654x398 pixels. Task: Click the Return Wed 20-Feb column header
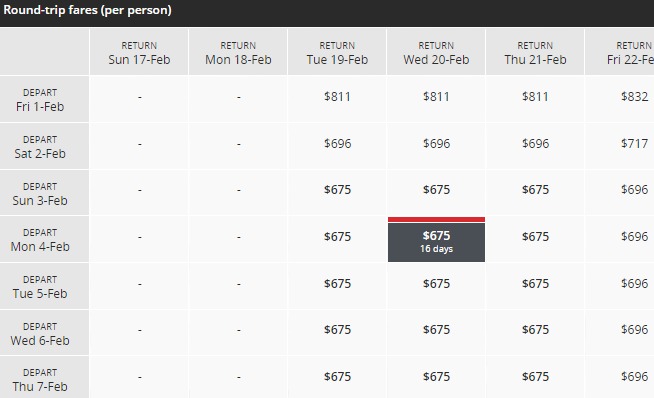[436, 52]
